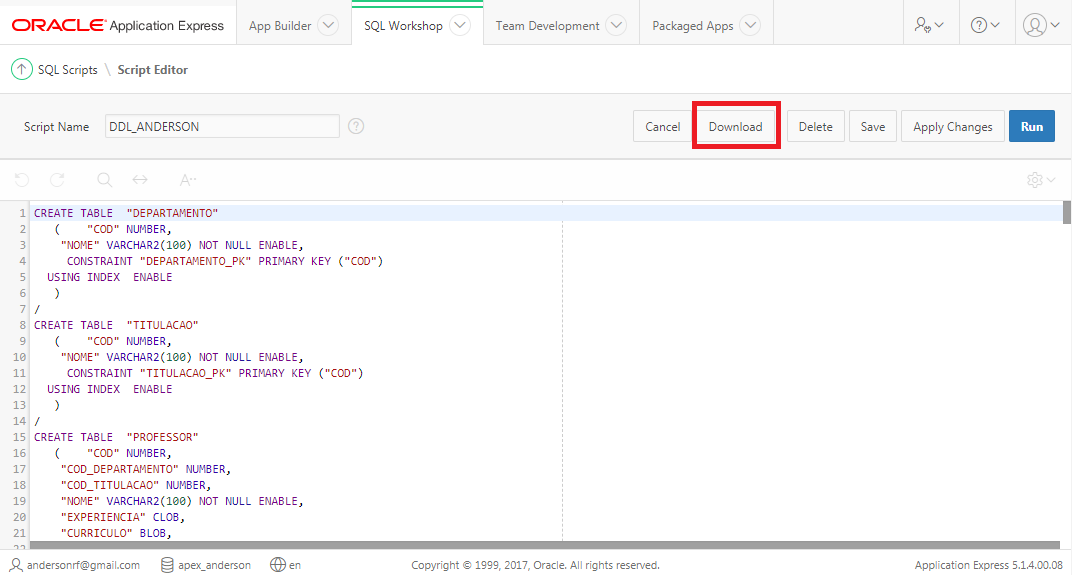Click the Apply Changes button
The image size is (1072, 575).
click(952, 126)
